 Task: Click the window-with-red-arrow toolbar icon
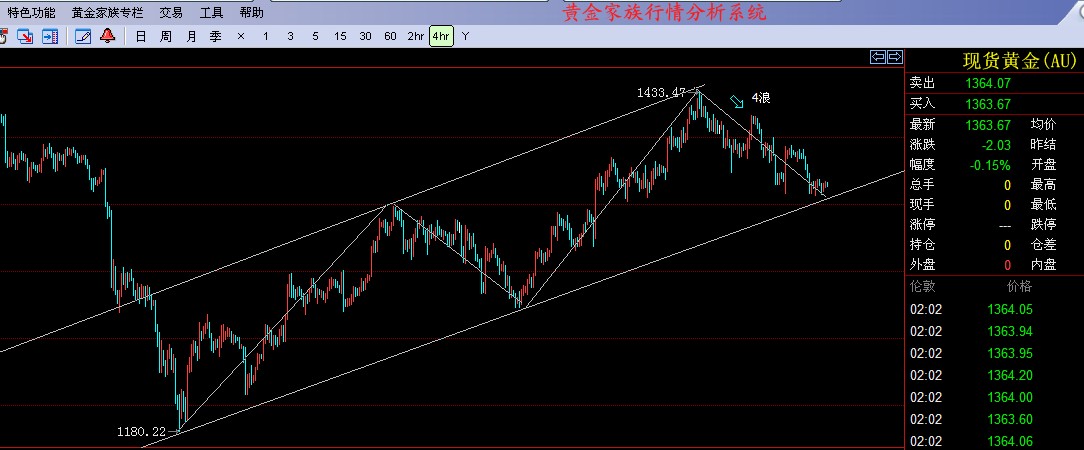(25, 37)
